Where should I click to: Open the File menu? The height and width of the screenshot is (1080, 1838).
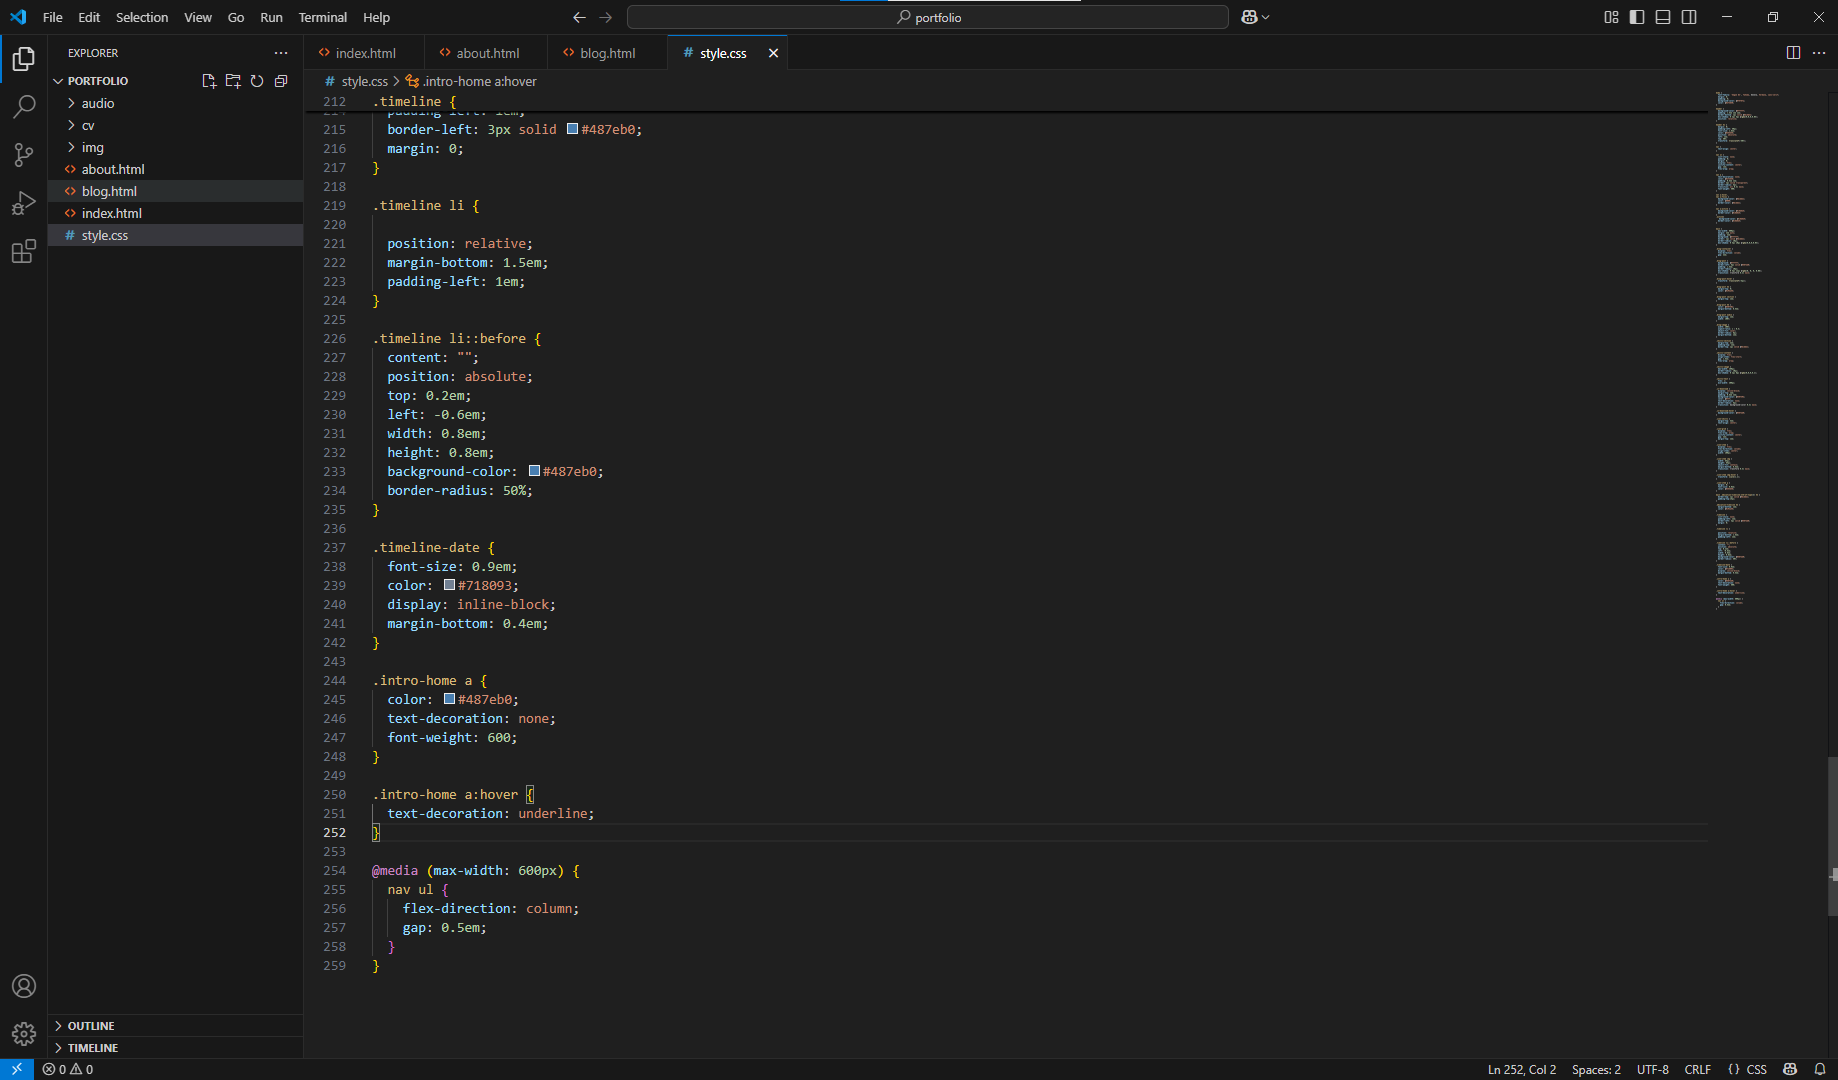53,17
